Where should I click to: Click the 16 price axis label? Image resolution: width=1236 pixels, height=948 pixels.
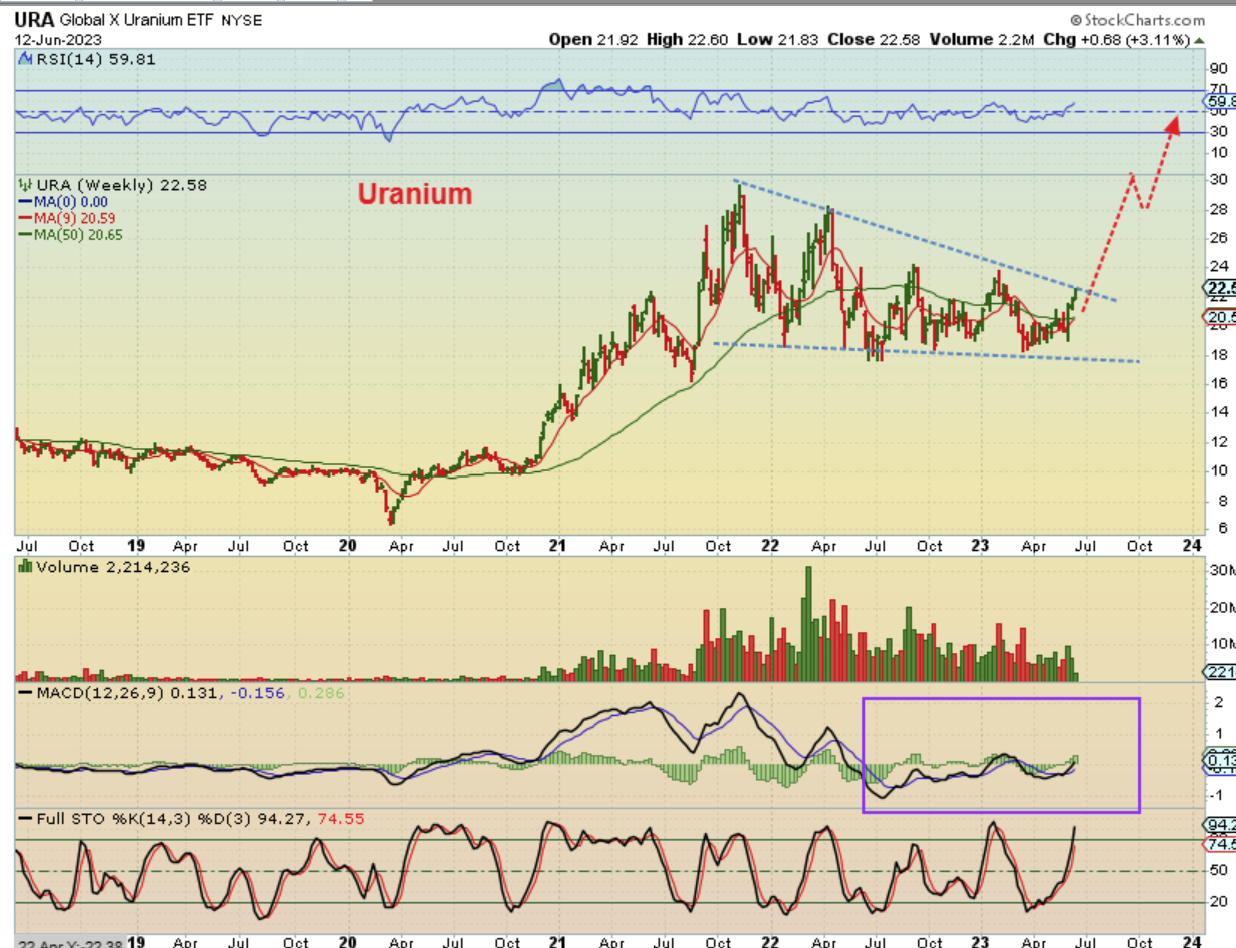(x=1217, y=383)
